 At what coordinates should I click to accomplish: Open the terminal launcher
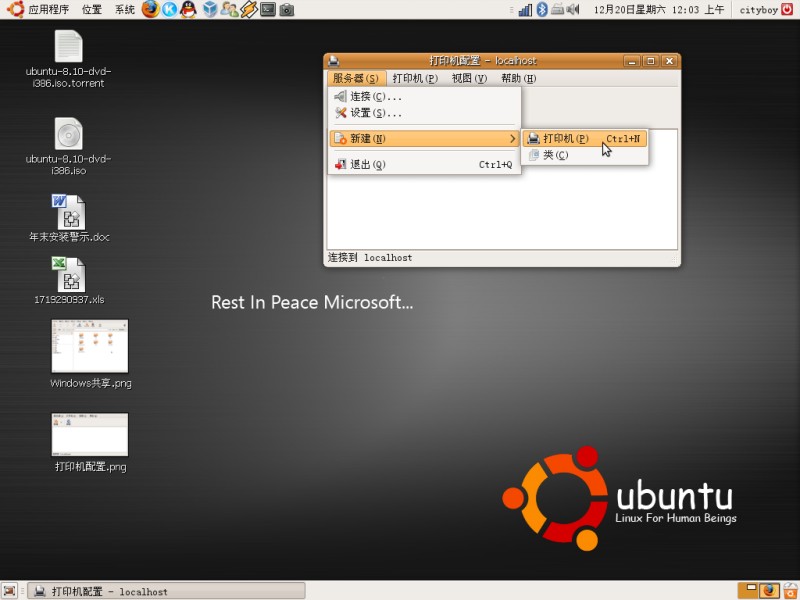coord(268,9)
